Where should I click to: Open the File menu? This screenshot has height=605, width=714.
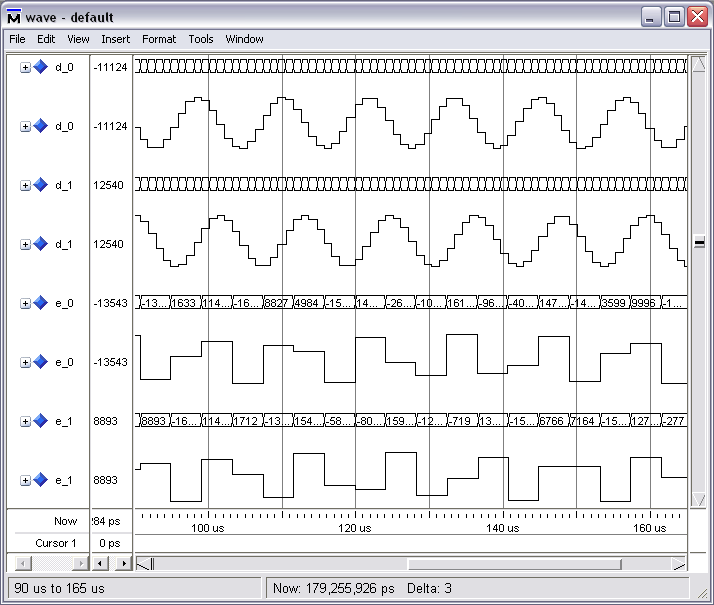(x=17, y=39)
